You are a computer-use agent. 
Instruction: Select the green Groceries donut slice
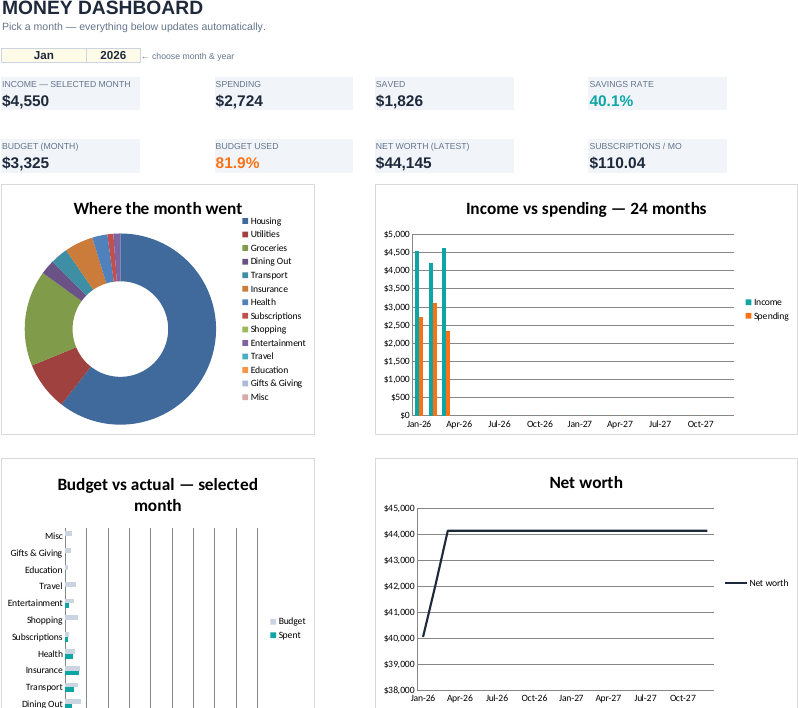[51, 321]
